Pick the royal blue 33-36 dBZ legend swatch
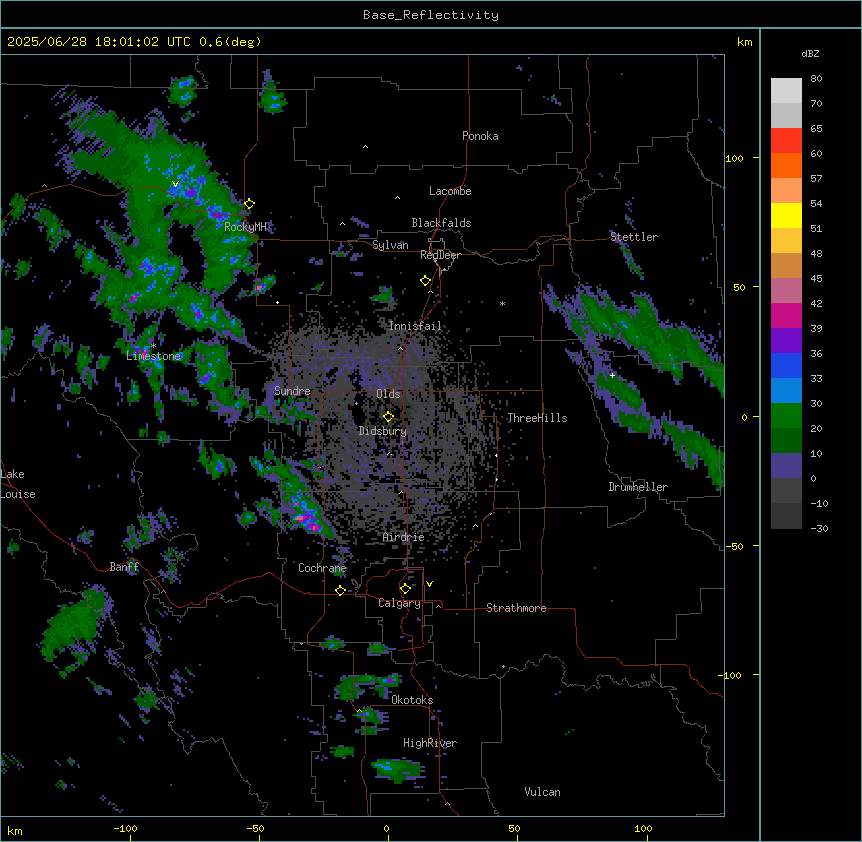Screen dimensions: 862x842 coord(786,365)
